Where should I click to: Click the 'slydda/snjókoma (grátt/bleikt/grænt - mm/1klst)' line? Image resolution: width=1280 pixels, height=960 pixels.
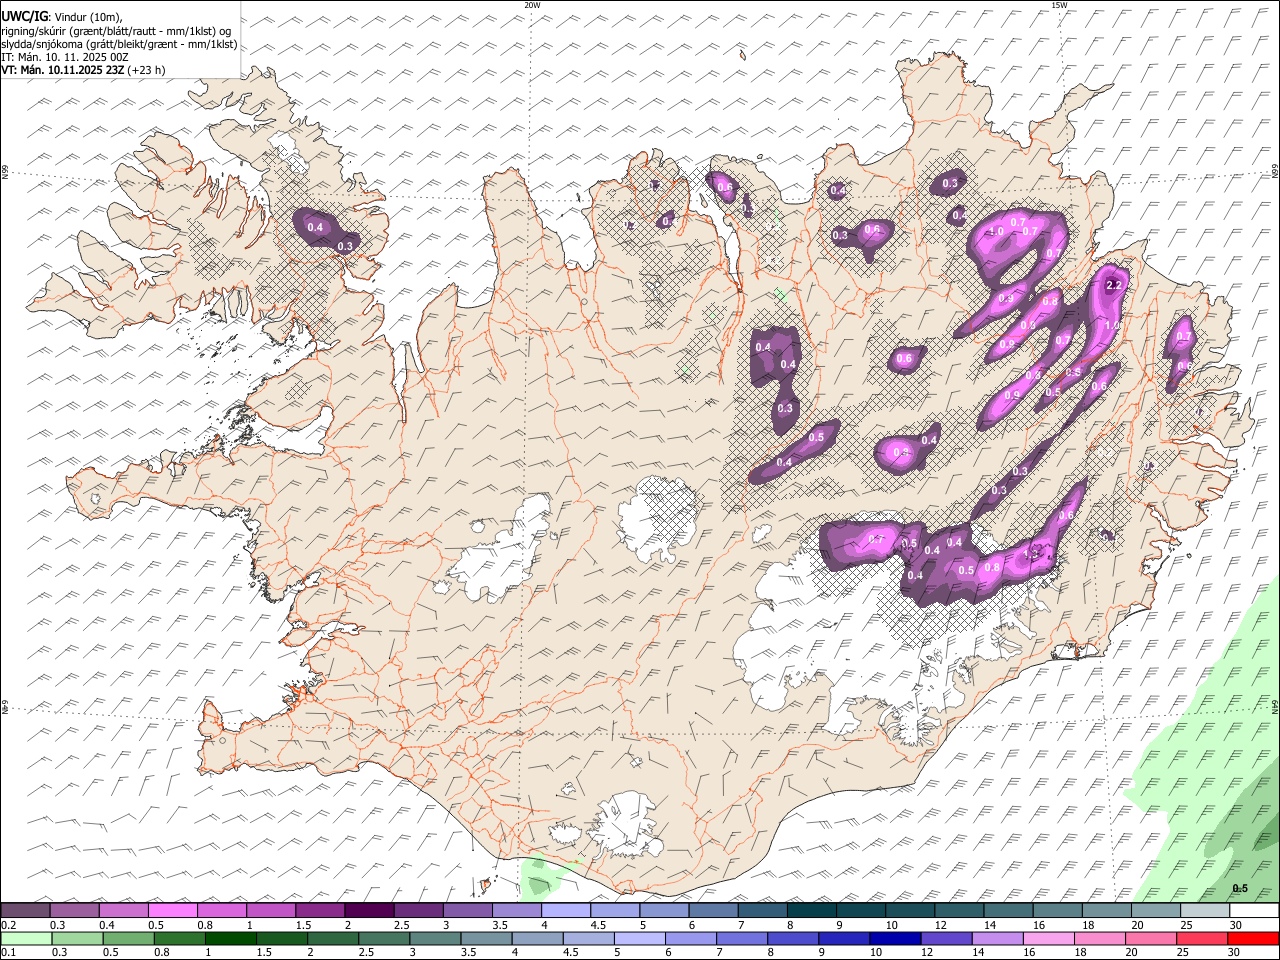point(119,44)
